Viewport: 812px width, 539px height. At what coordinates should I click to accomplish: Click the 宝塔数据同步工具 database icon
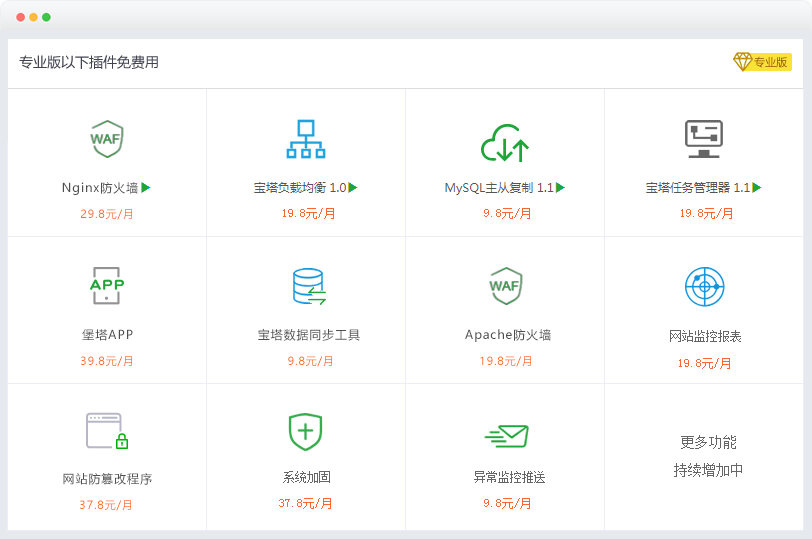(309, 286)
